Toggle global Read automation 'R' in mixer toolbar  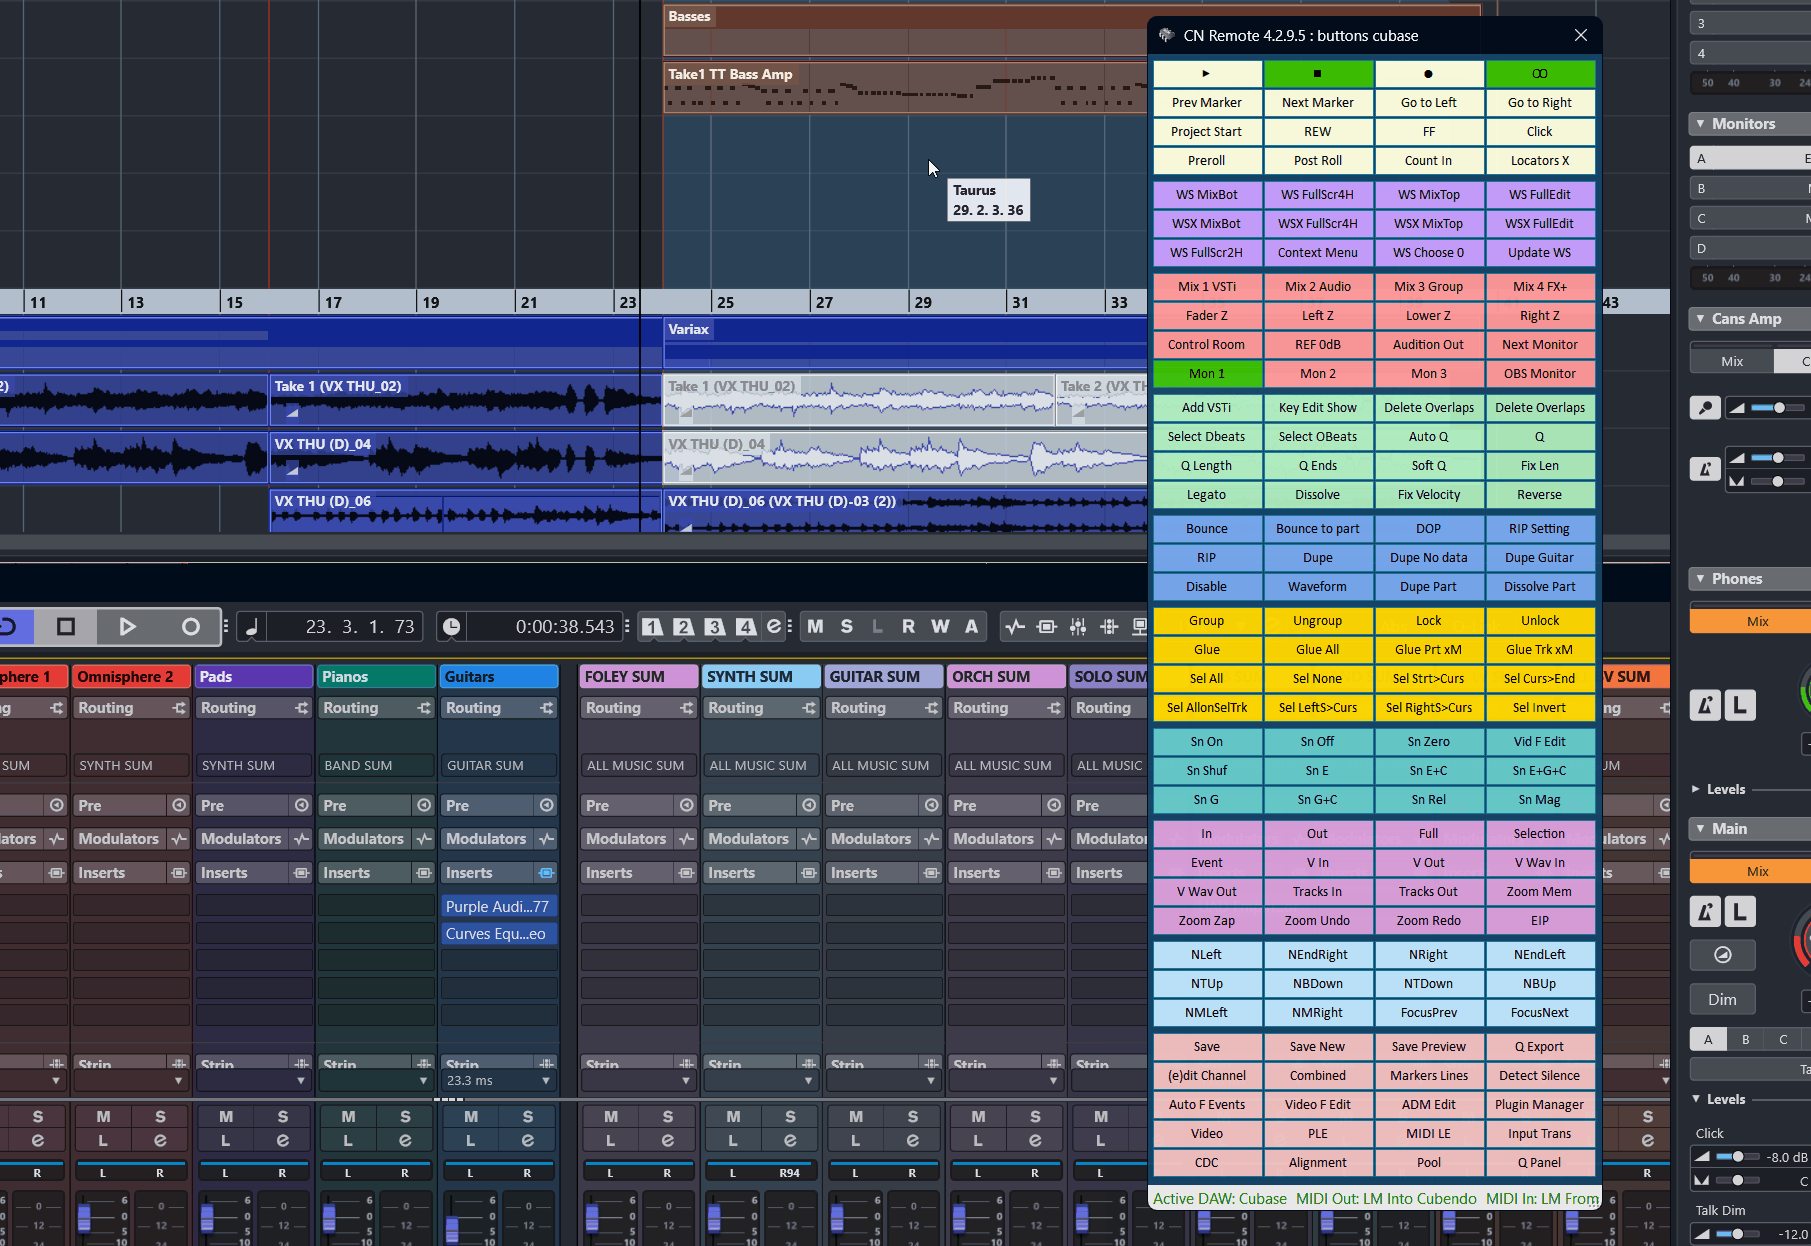(908, 627)
